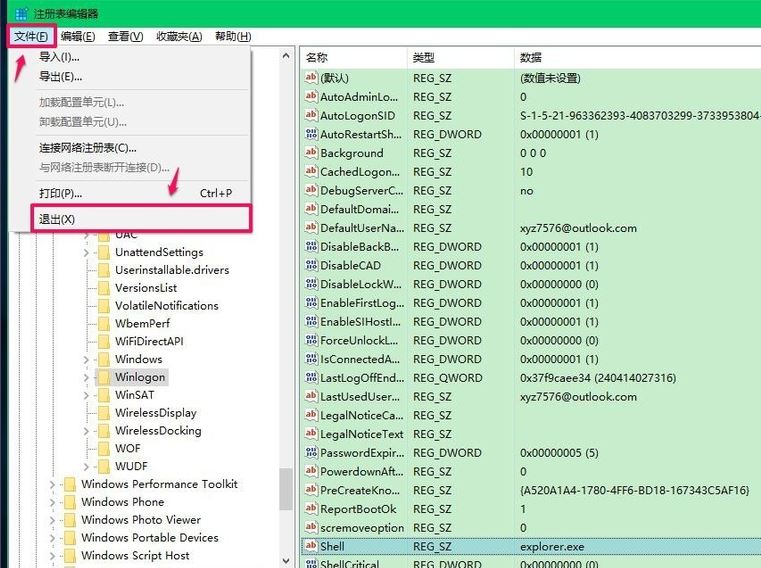Click tree pane scrollbar down arrow
The height and width of the screenshot is (568, 761).
click(286, 561)
